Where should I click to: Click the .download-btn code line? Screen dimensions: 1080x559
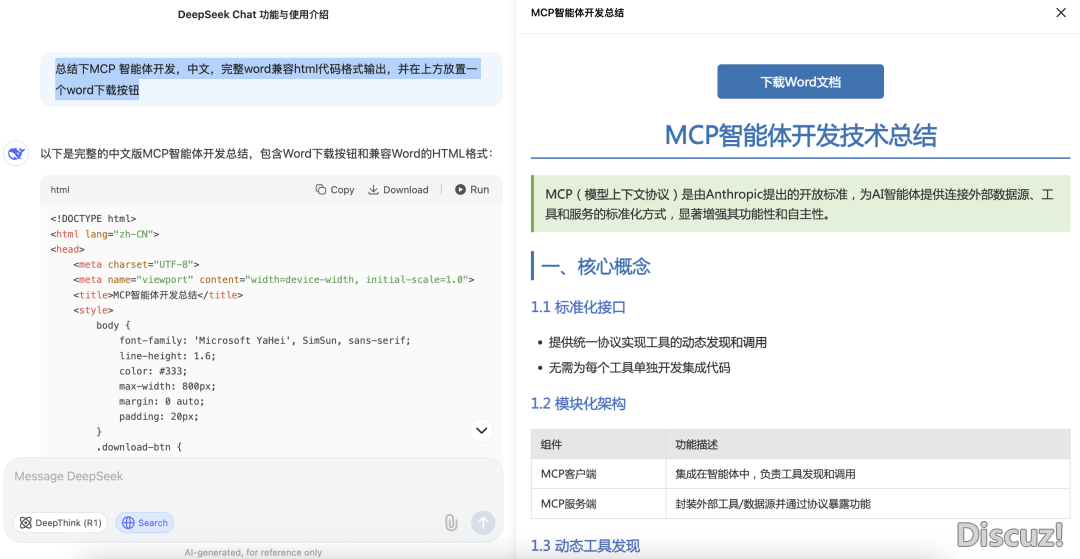139,447
